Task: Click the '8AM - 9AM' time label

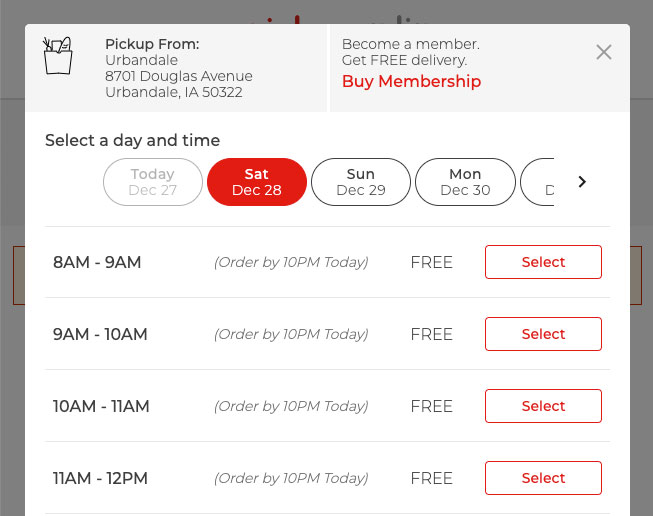Action: pyautogui.click(x=97, y=262)
